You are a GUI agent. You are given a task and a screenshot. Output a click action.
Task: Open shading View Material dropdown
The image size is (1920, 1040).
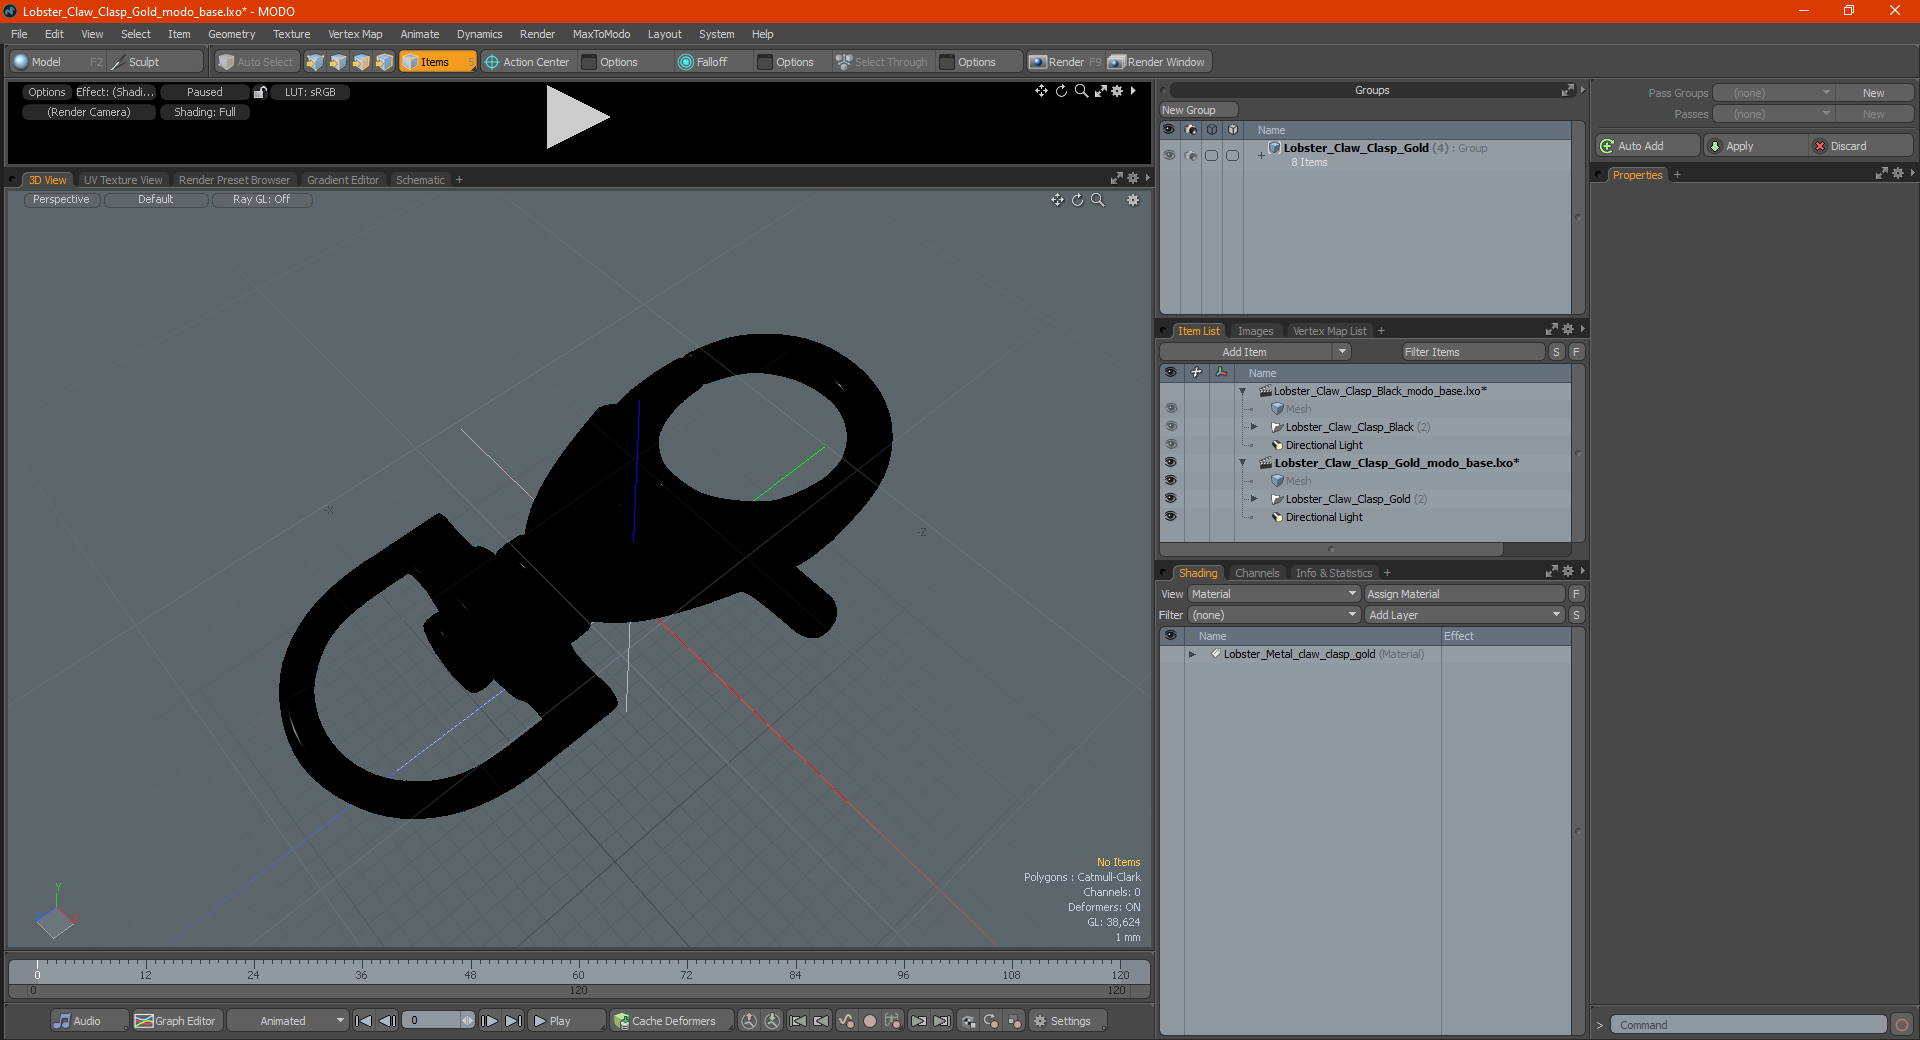(x=1273, y=594)
